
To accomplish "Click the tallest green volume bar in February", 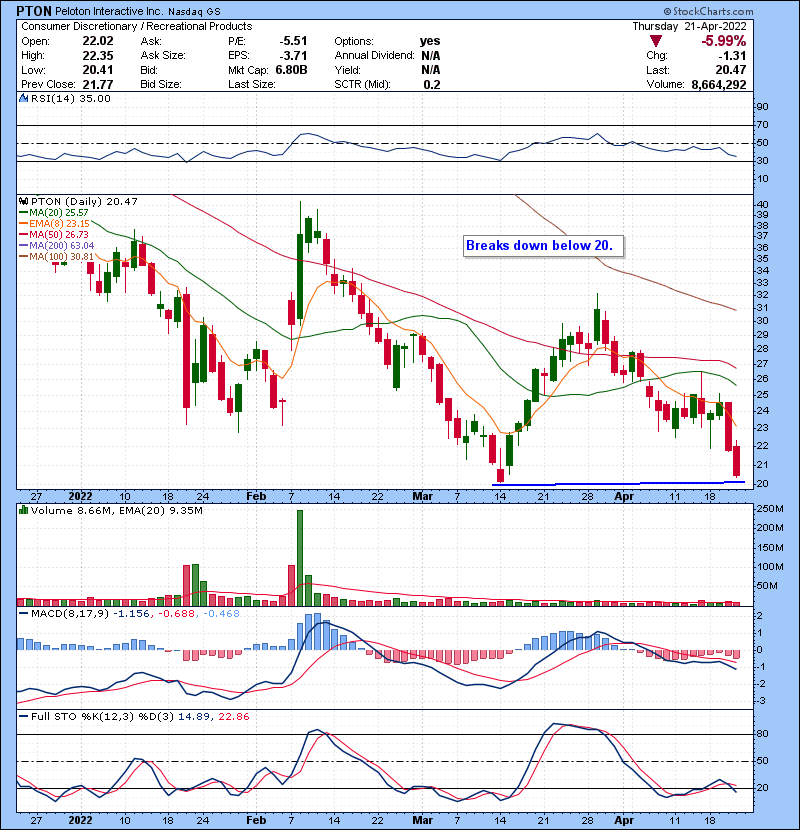I will pyautogui.click(x=300, y=558).
